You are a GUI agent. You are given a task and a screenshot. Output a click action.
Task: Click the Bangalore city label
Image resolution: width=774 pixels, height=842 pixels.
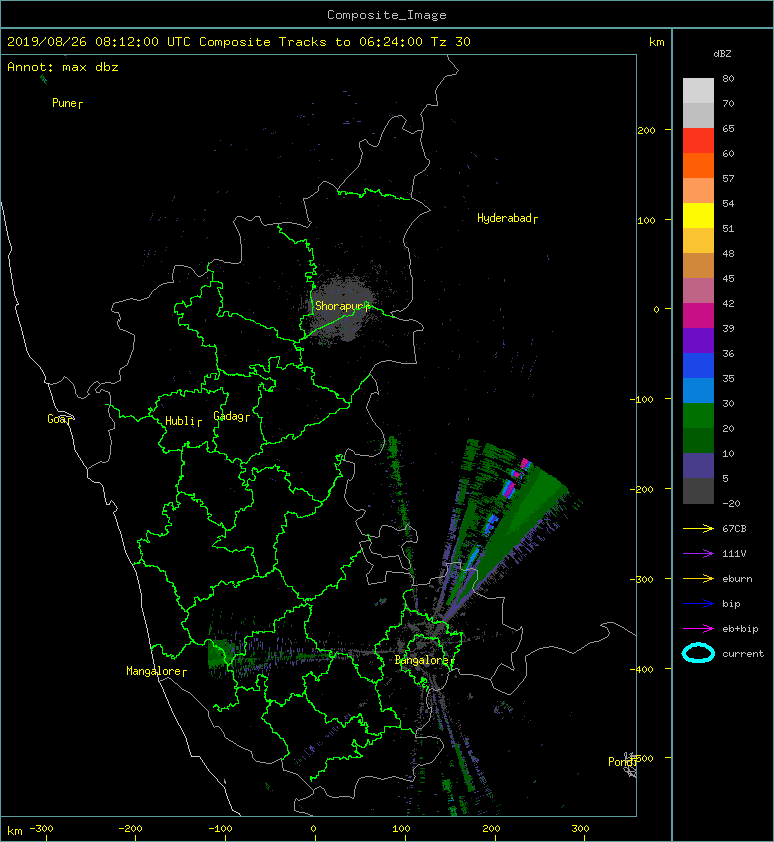(424, 660)
